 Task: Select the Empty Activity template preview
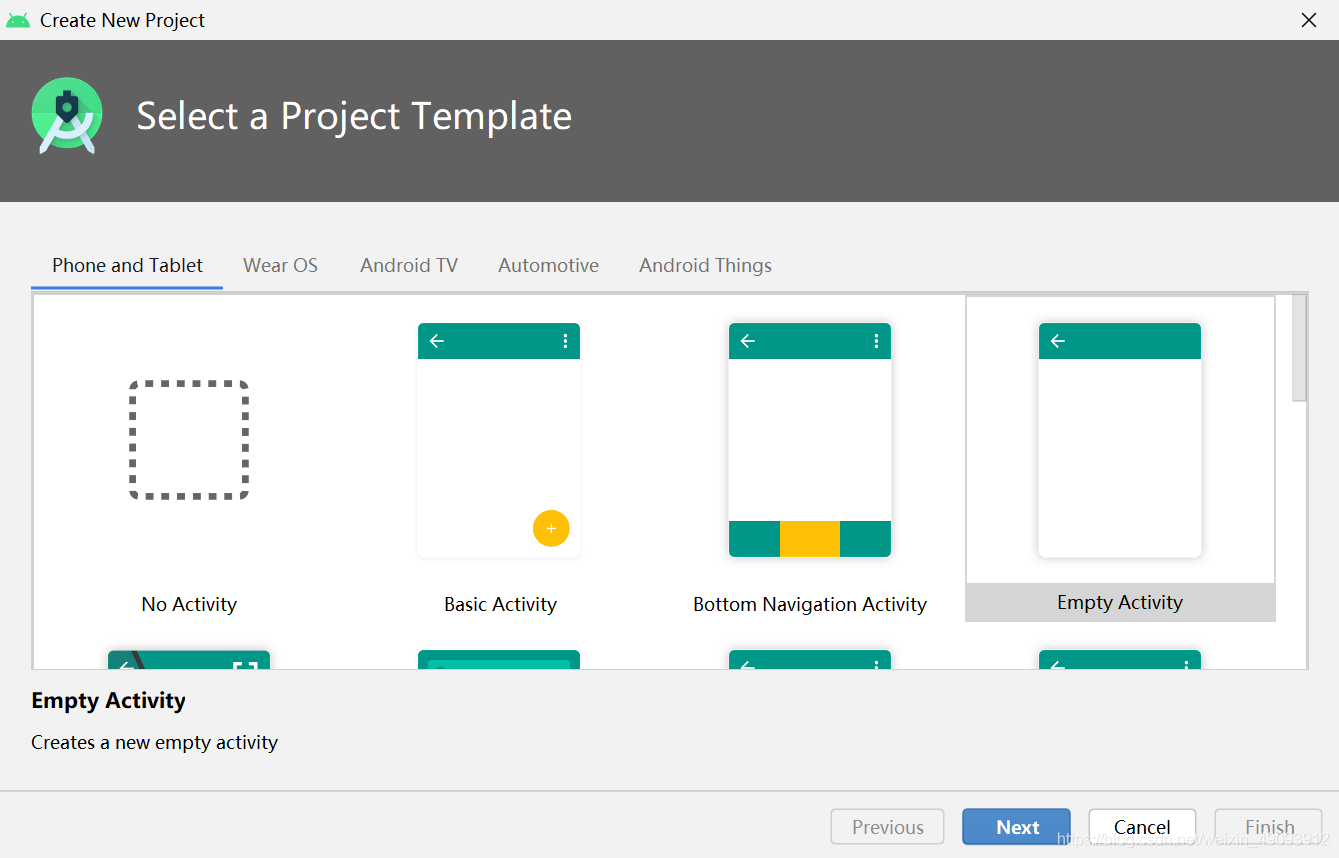1120,440
